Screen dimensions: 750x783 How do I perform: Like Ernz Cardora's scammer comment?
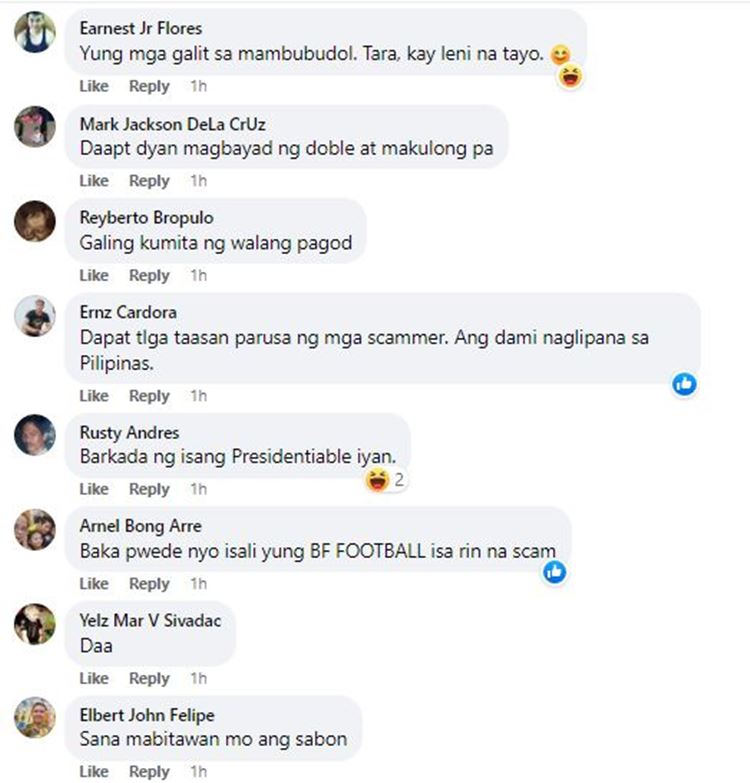coord(94,396)
